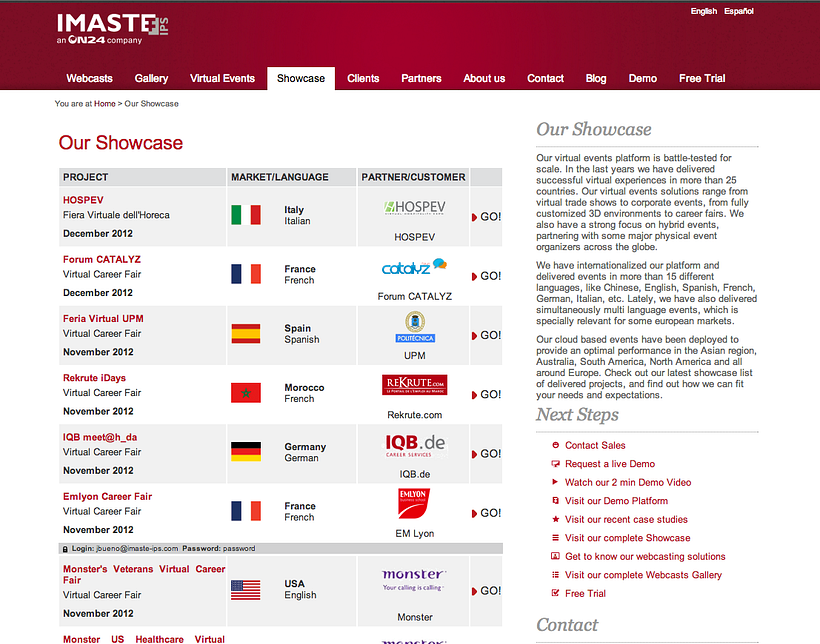820x644 pixels.
Task: Click GO! for Forum CATALYZ row
Action: coord(486,276)
